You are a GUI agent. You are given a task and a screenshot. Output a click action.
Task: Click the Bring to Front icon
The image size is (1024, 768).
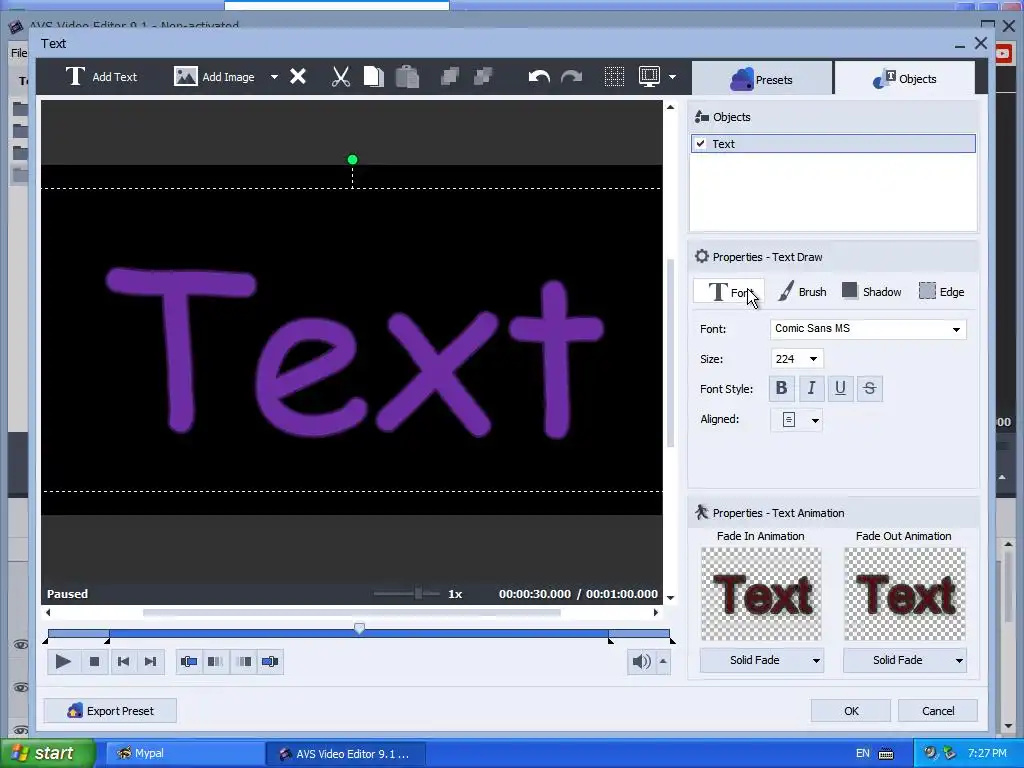(x=450, y=77)
